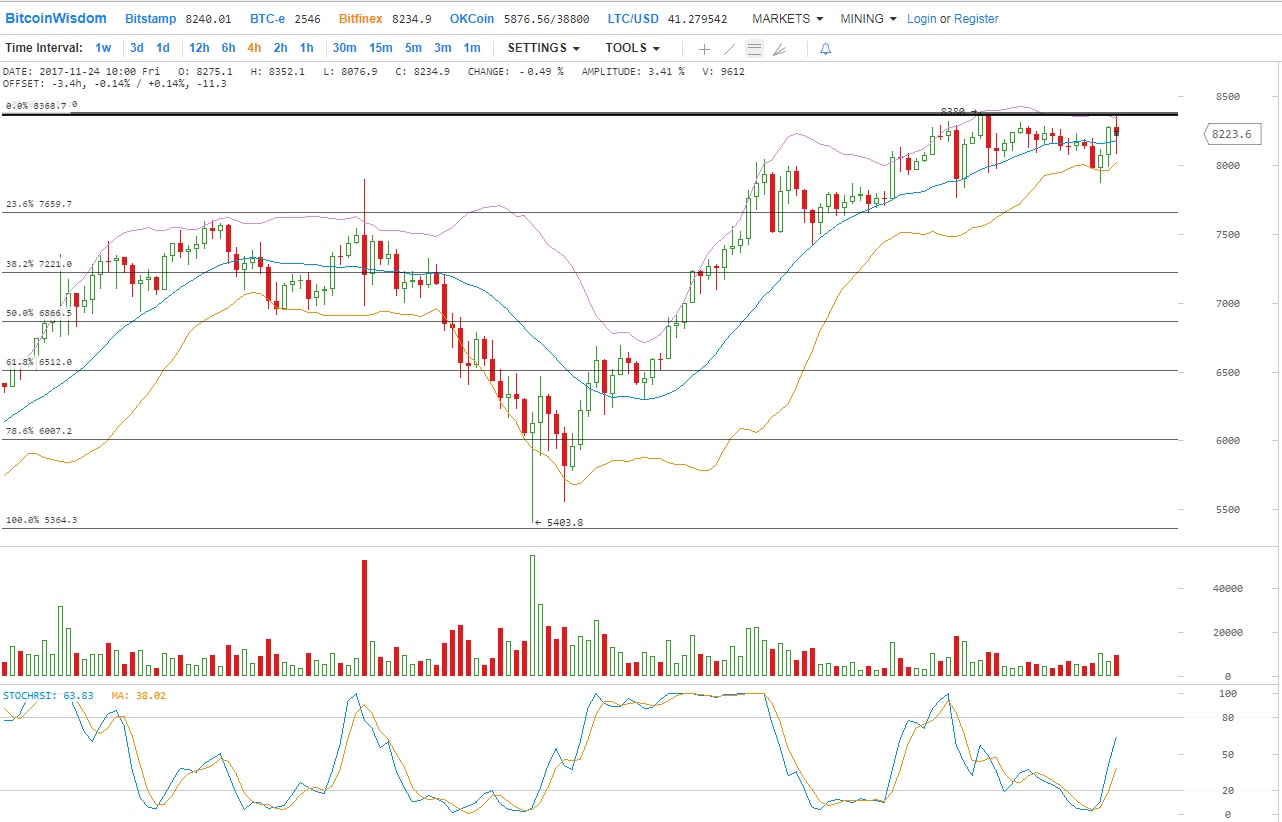Open the MARKETS dropdown menu
The width and height of the screenshot is (1282, 822).
(787, 19)
